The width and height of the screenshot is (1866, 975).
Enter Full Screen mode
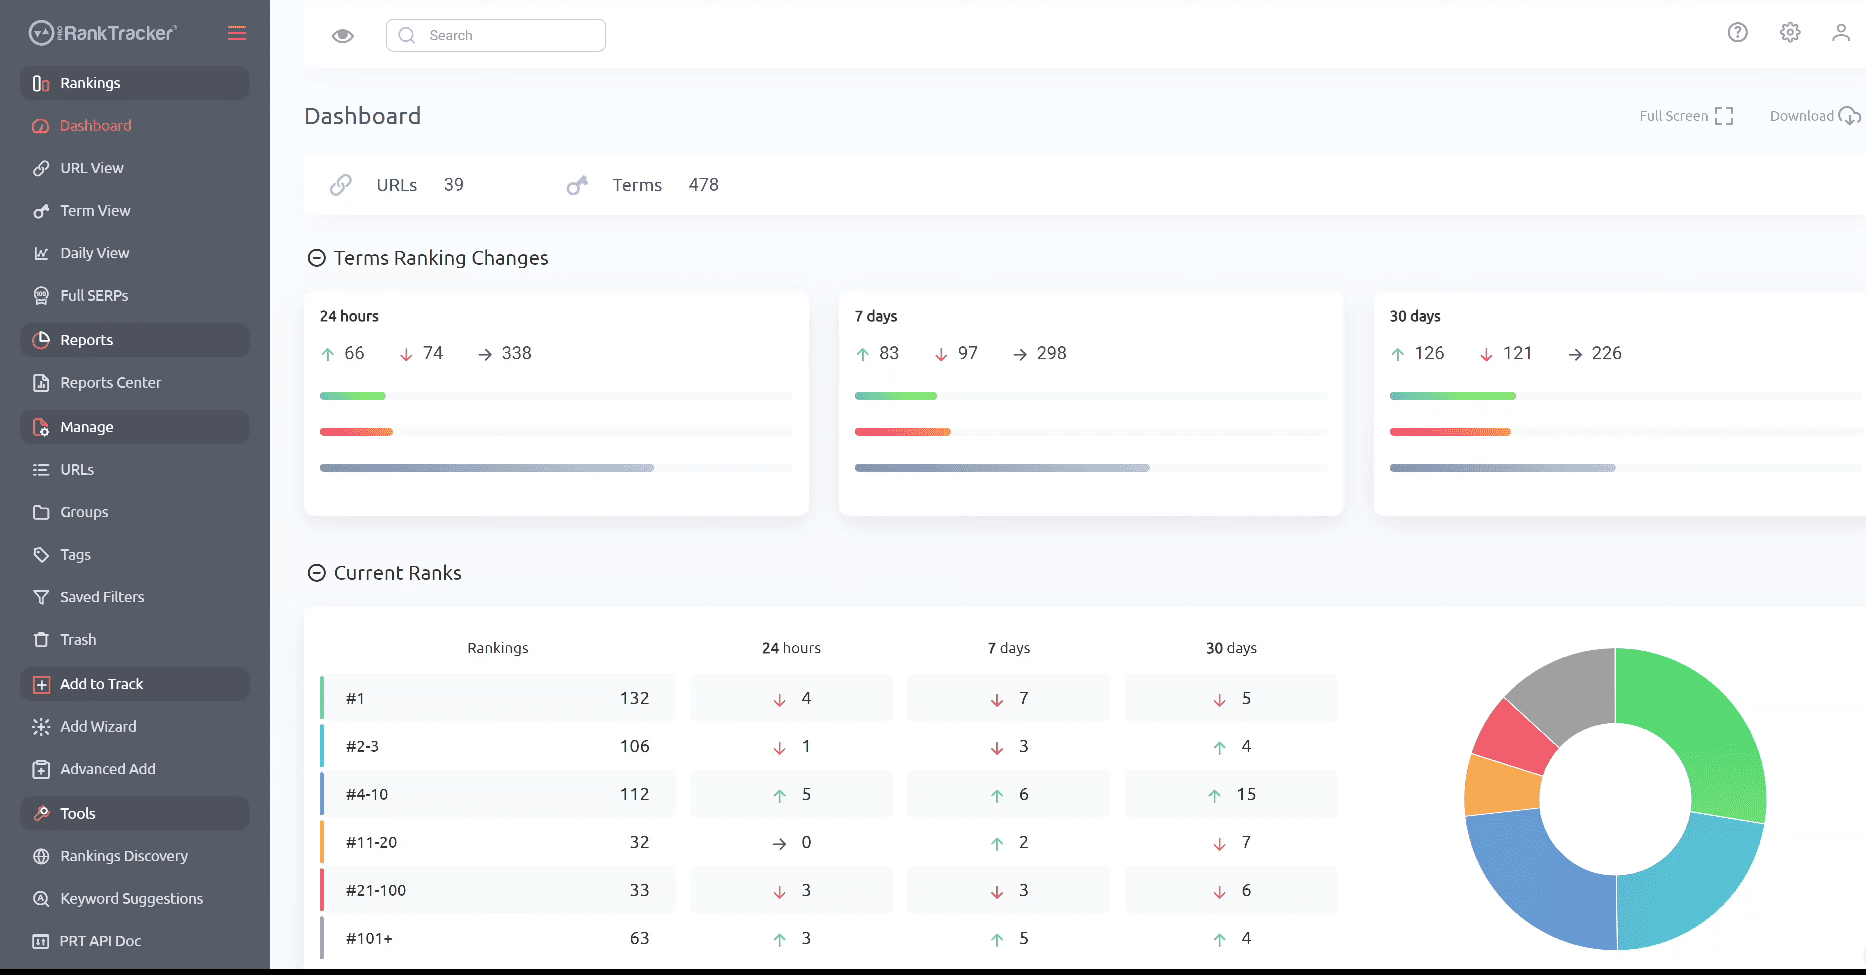point(1686,116)
